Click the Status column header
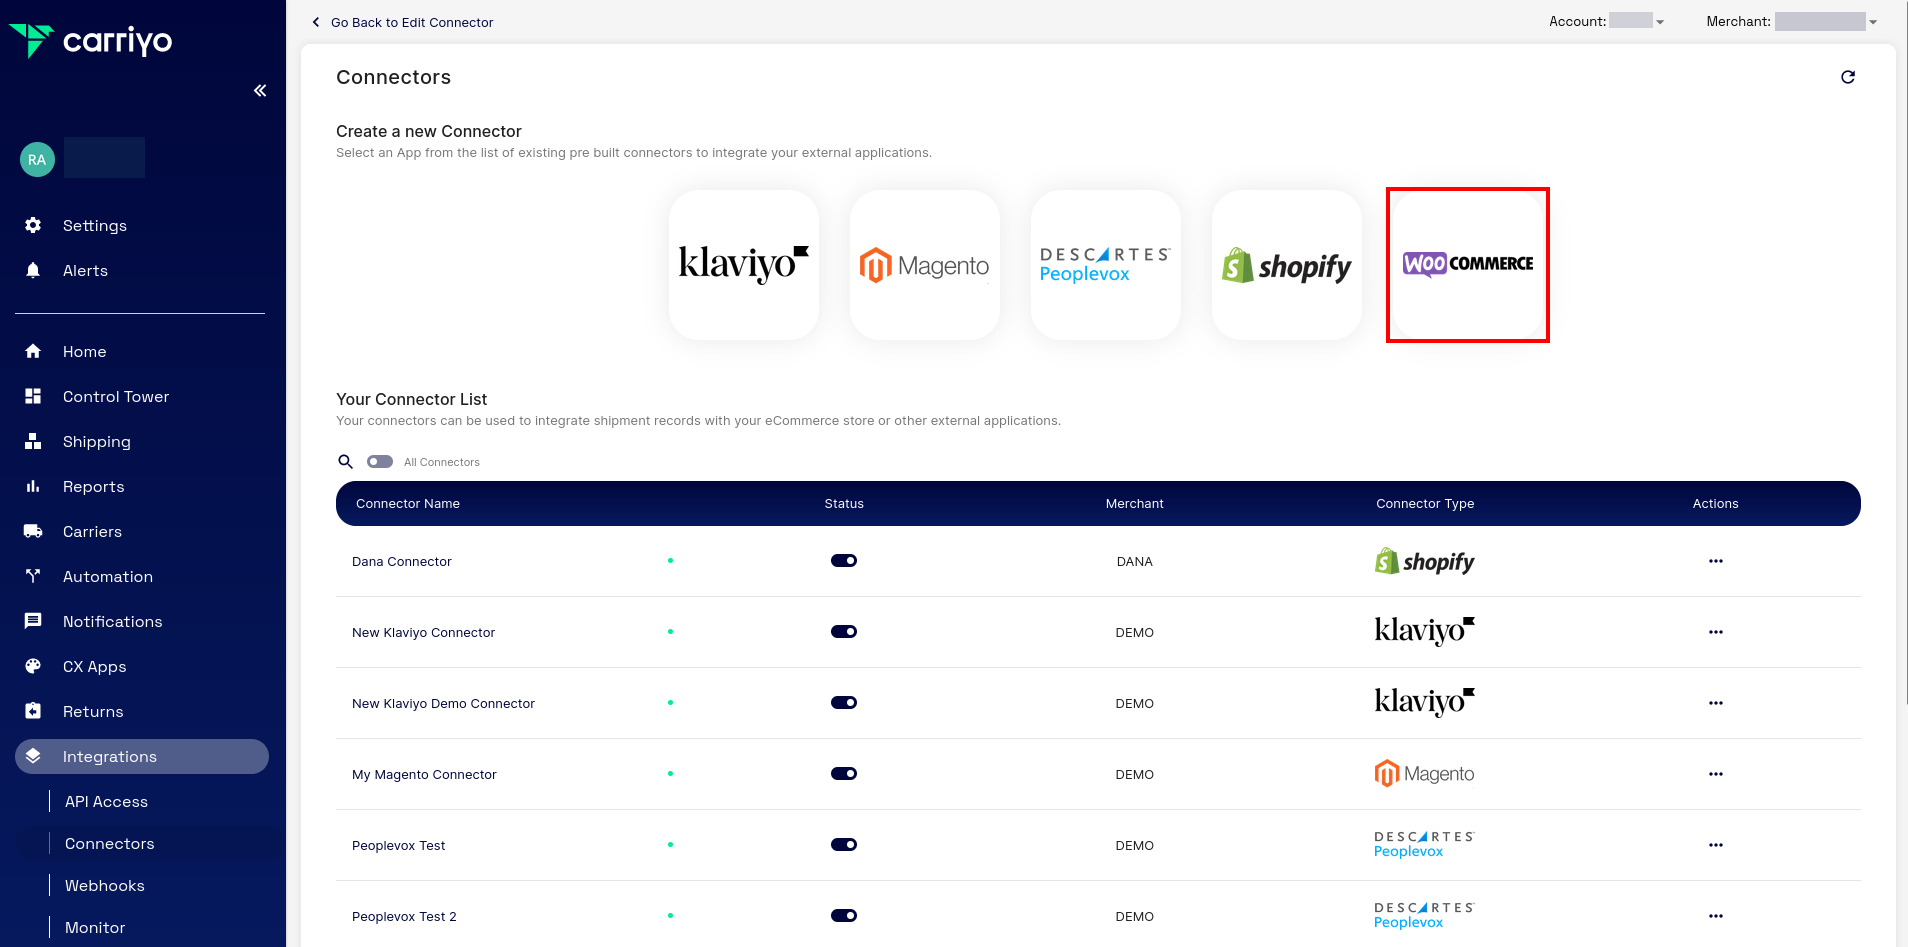Viewport: 1908px width, 947px height. [844, 503]
